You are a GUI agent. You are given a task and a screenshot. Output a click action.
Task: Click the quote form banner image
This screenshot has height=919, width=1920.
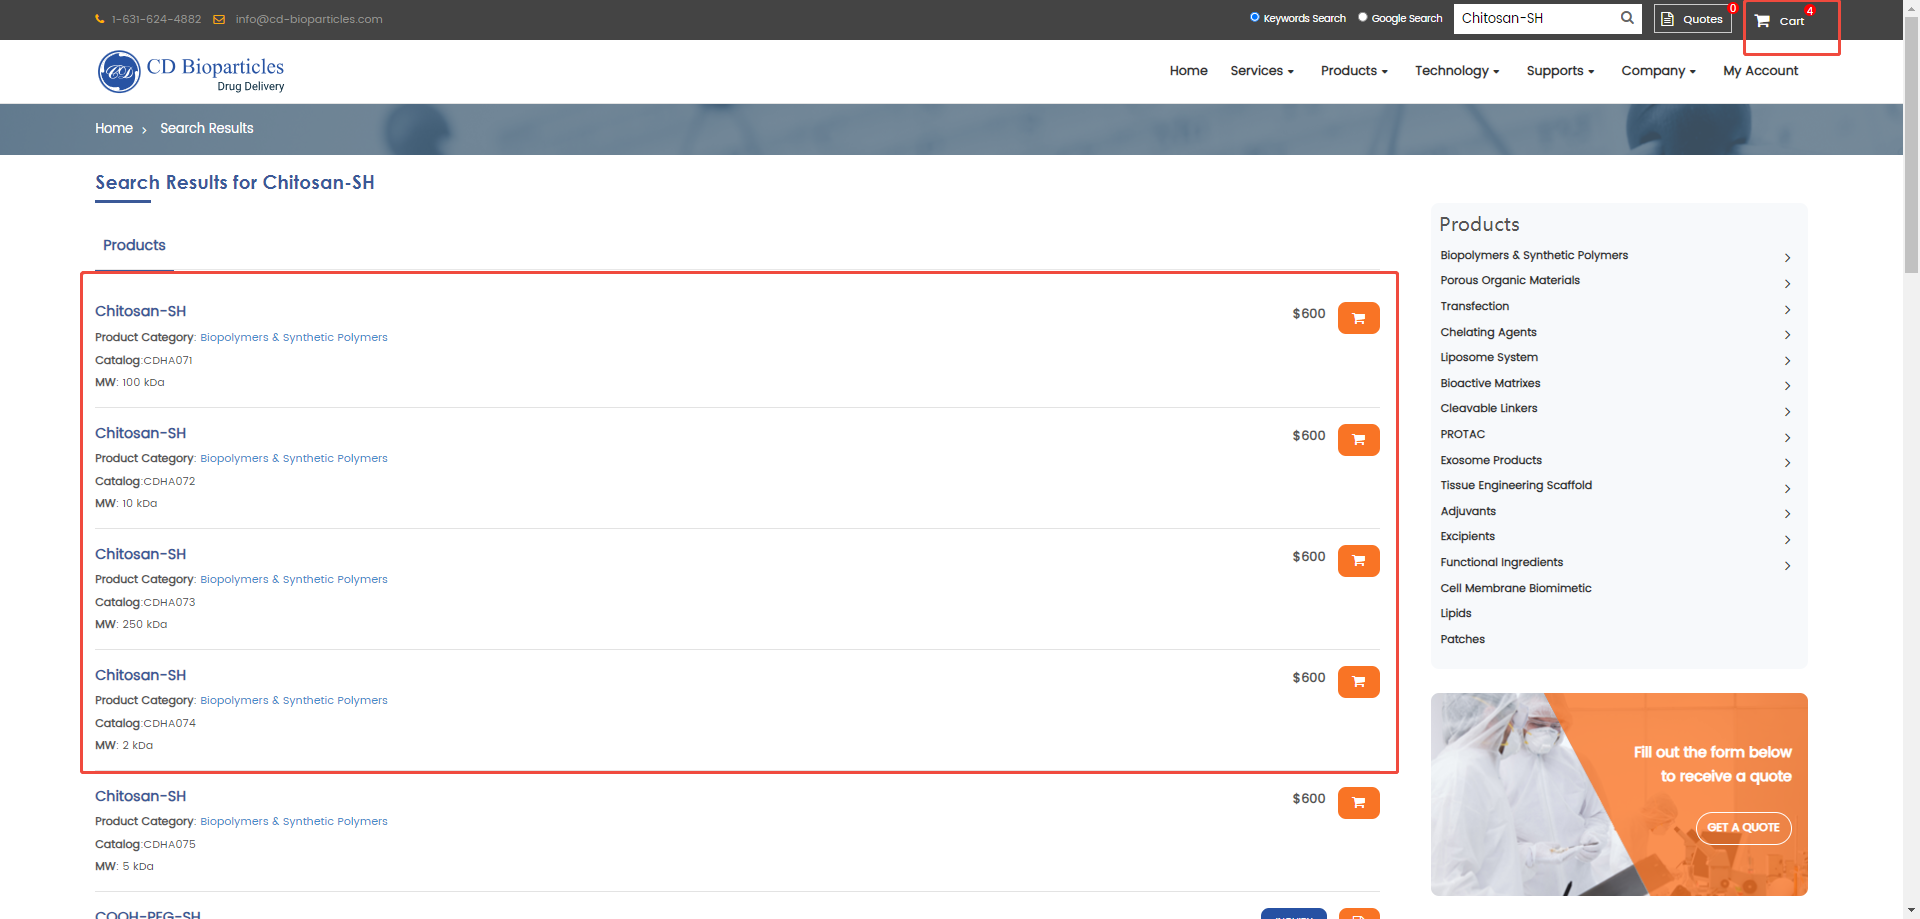coord(1619,794)
